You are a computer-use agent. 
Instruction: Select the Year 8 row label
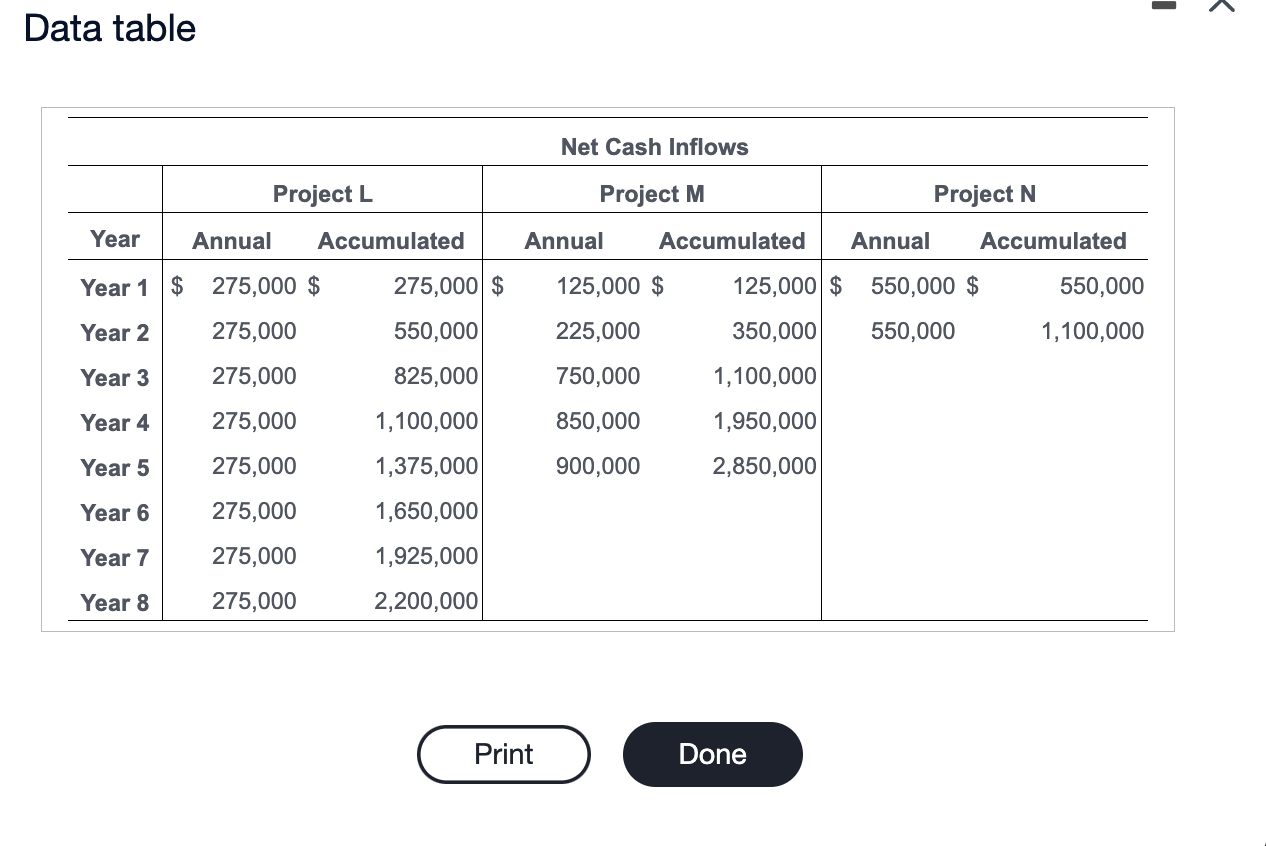[x=114, y=601]
